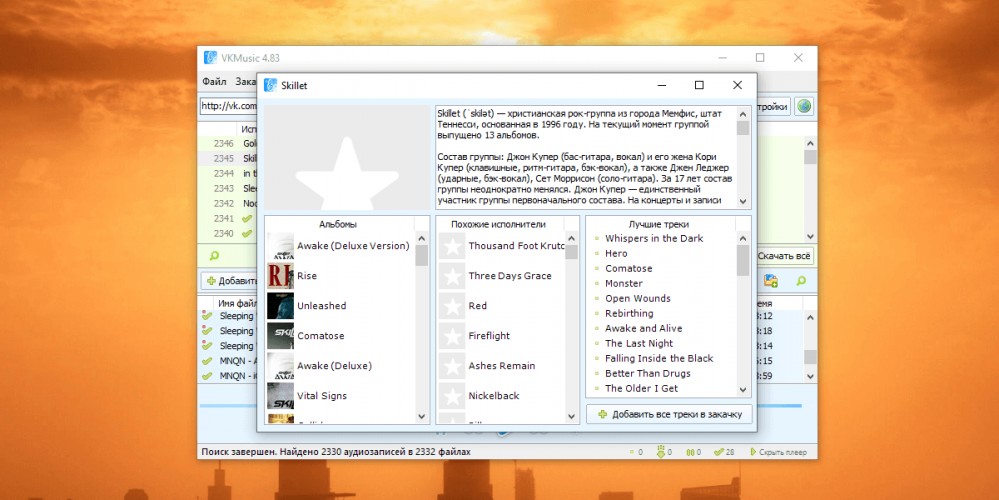The height and width of the screenshot is (500, 999).
Task: Click the albums list scroll up arrow
Action: (421, 238)
